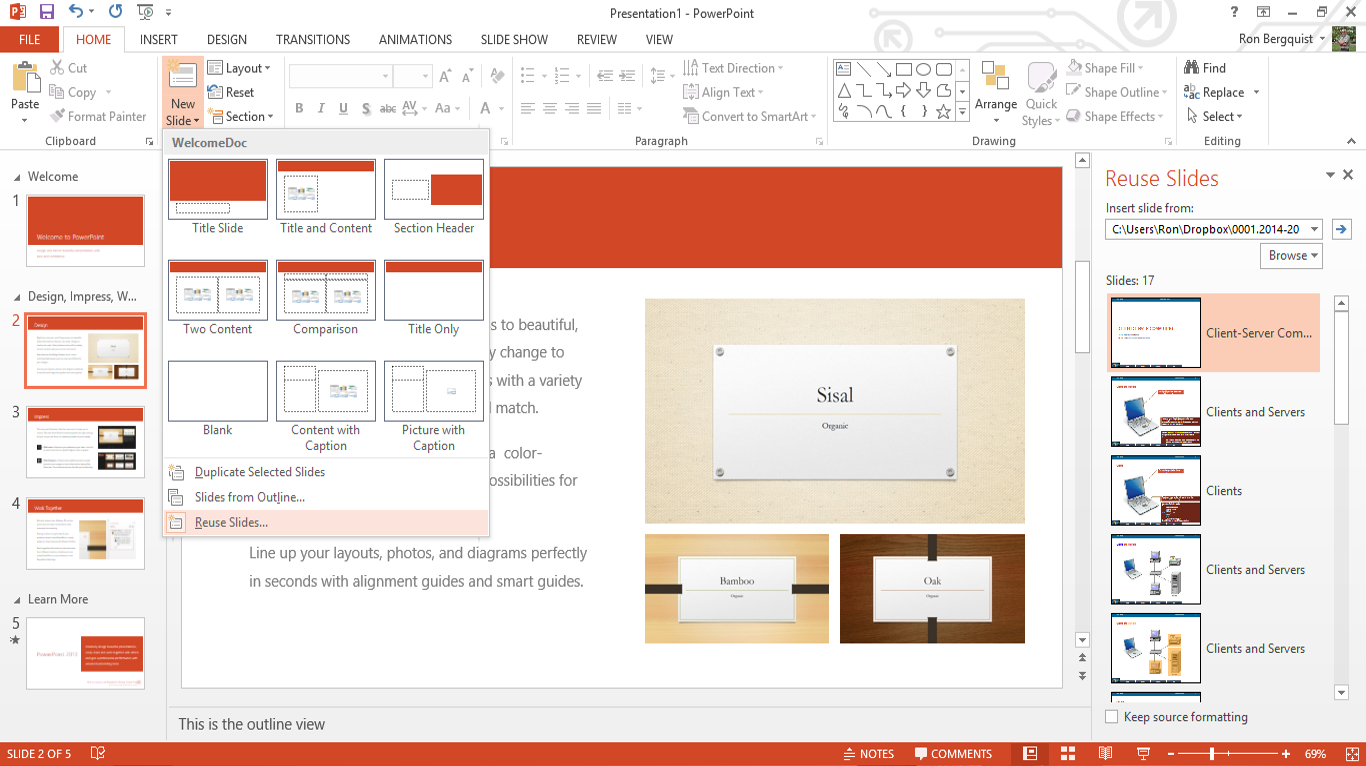Toggle the Comments pane in status bar

pos(951,754)
